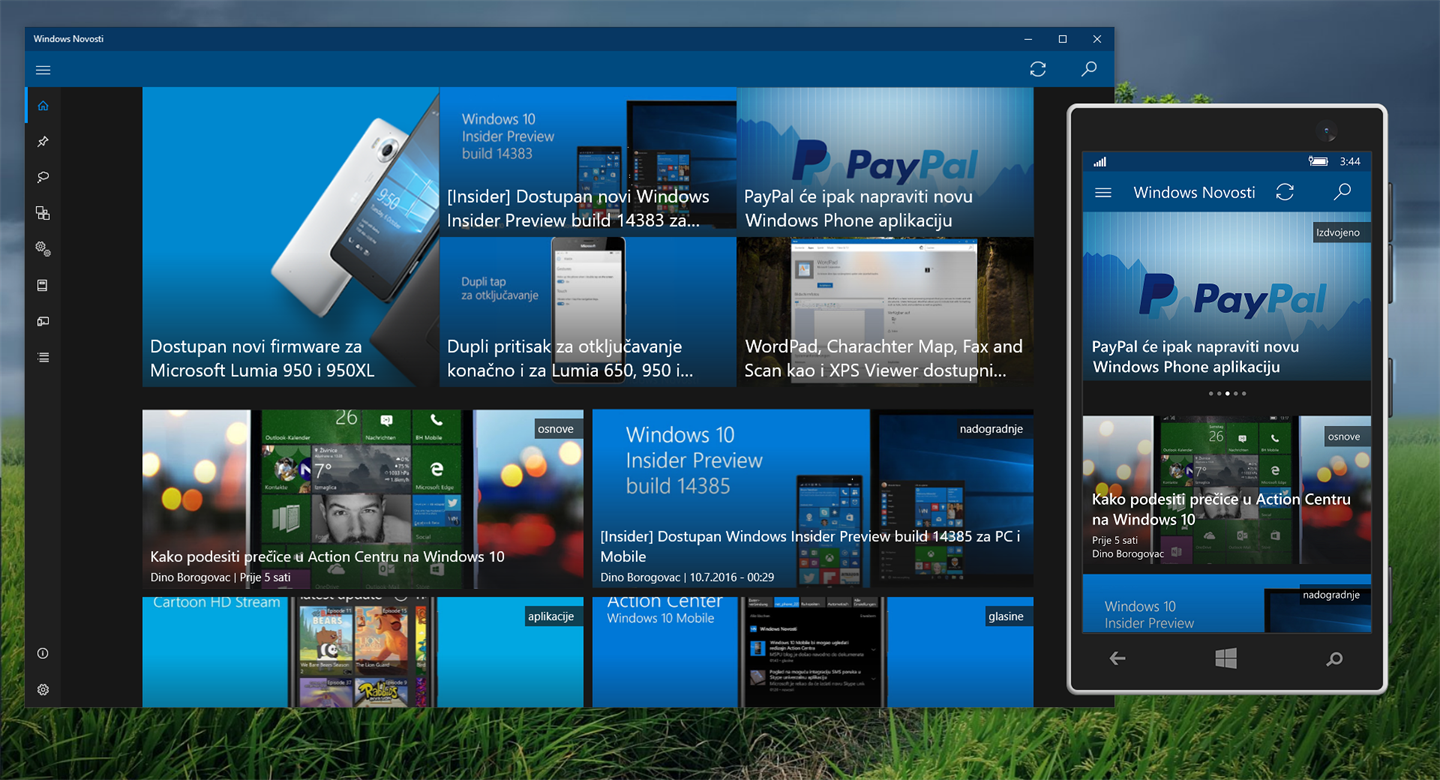
Task: Open the Lumia 950 firmware article tile
Action: 290,237
